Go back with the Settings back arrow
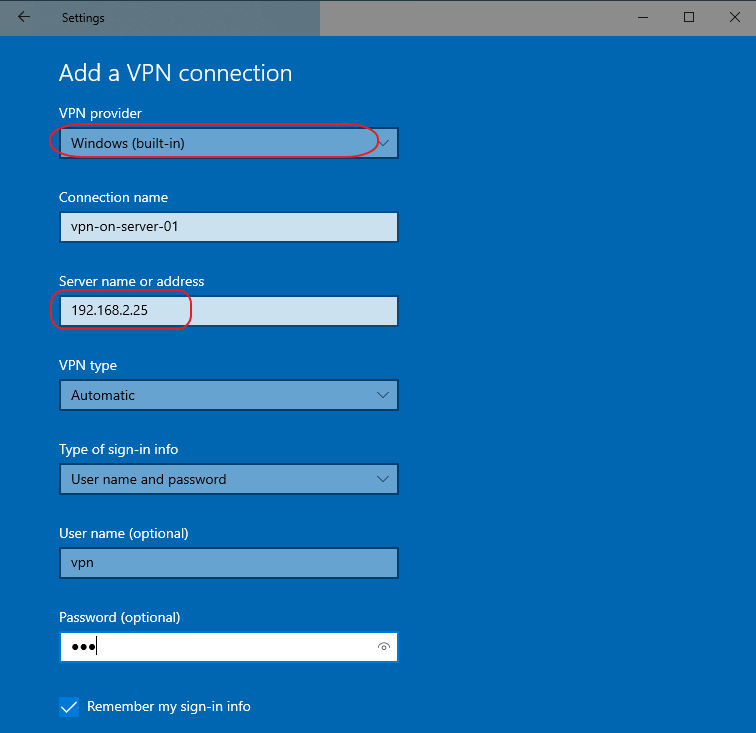The width and height of the screenshot is (756, 733). pos(24,17)
